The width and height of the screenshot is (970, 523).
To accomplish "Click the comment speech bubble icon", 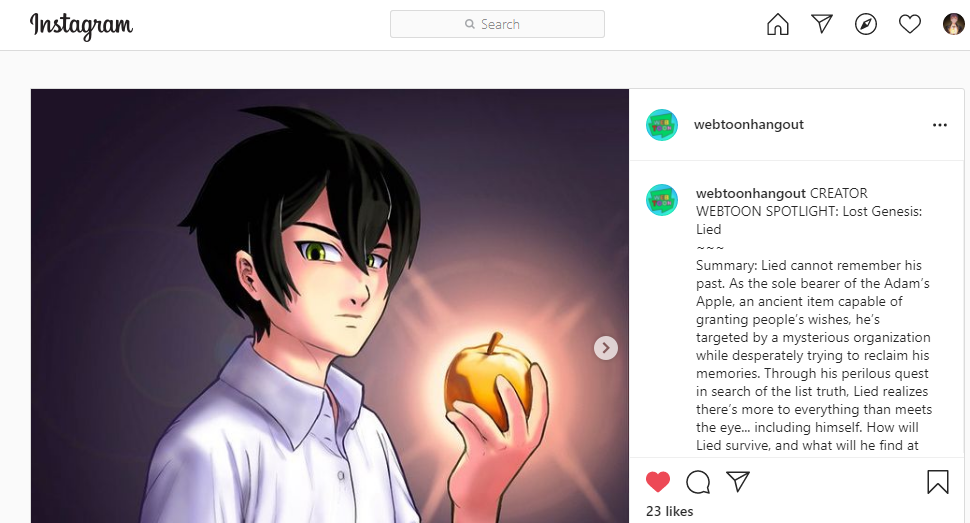I will (698, 482).
